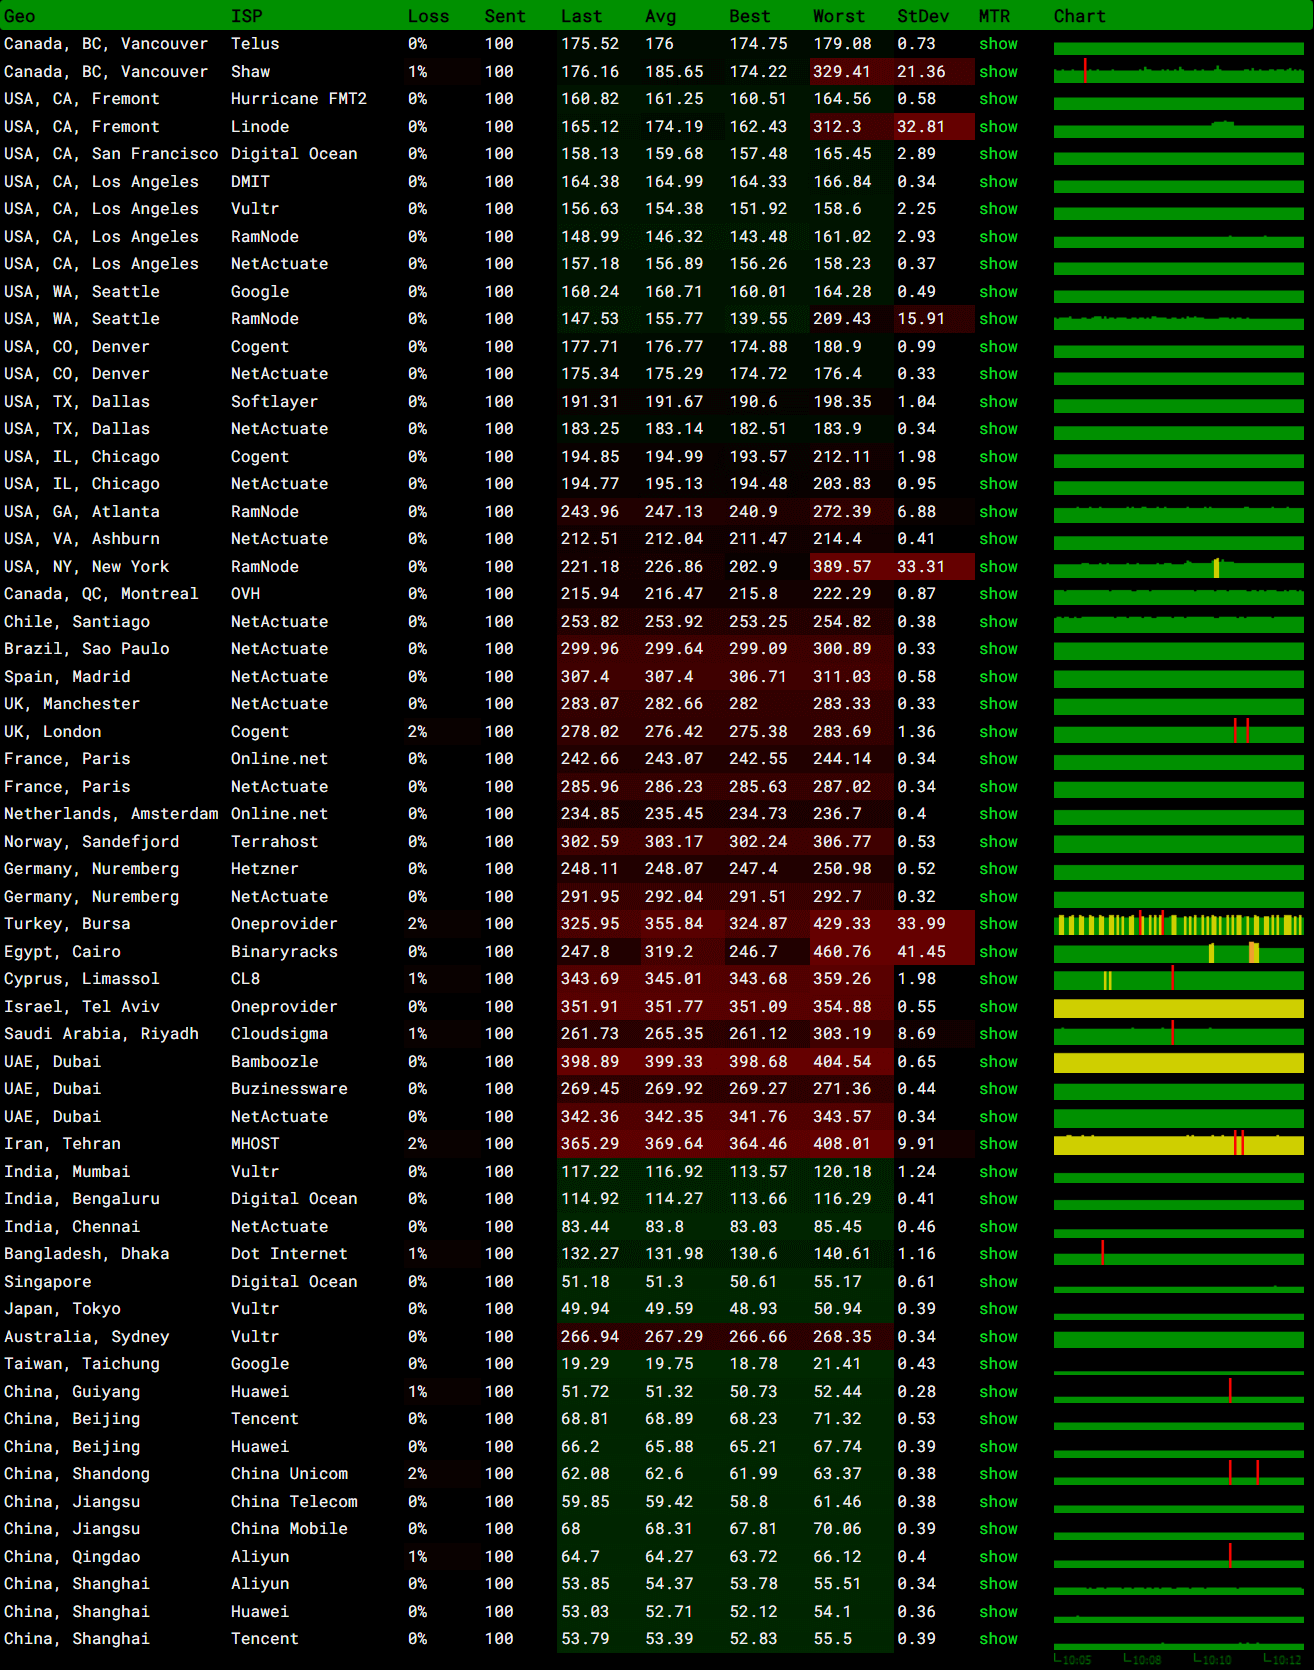Click the Best column header
Image resolution: width=1314 pixels, height=1670 pixels.
pos(750,16)
